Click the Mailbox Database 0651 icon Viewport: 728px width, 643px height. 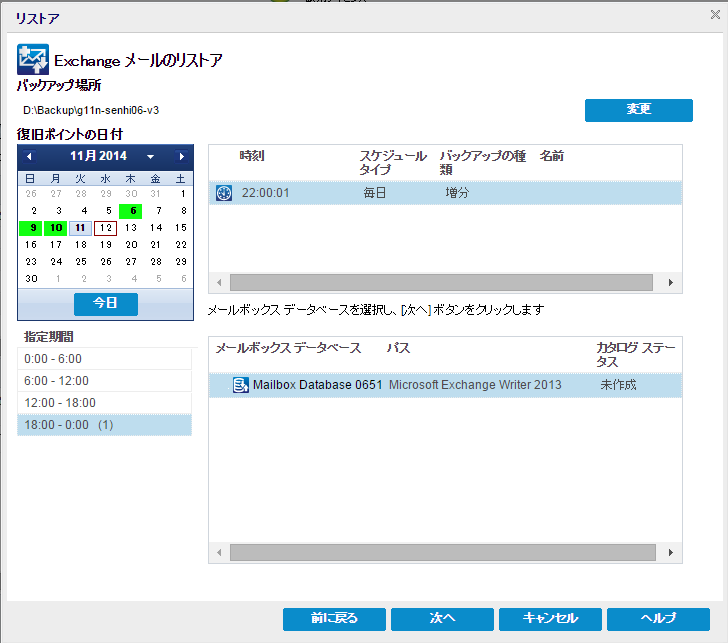pyautogui.click(x=240, y=385)
